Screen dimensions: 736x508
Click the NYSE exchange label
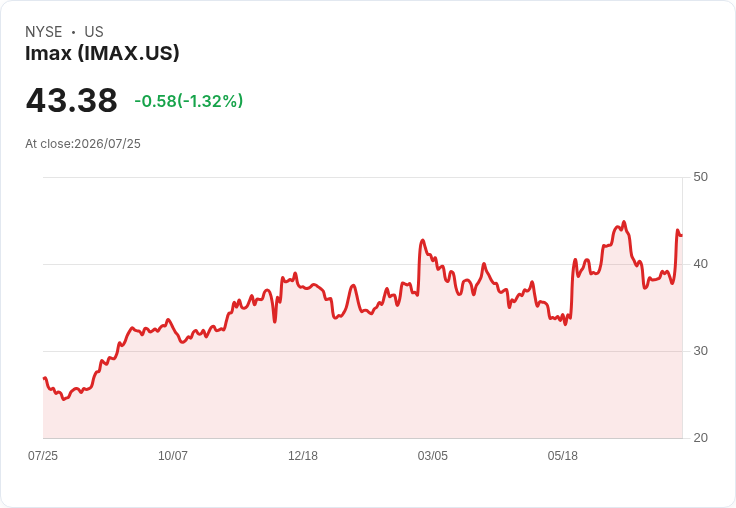[44, 32]
